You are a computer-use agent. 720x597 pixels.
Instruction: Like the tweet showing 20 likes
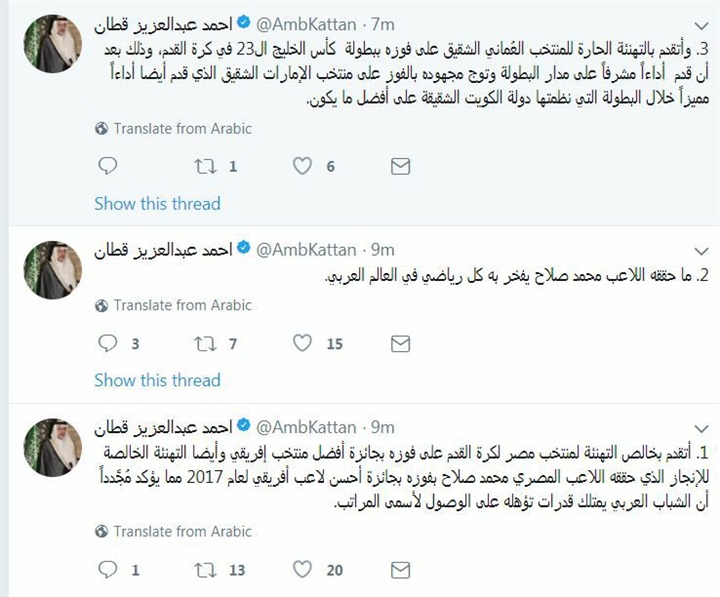coord(302,569)
